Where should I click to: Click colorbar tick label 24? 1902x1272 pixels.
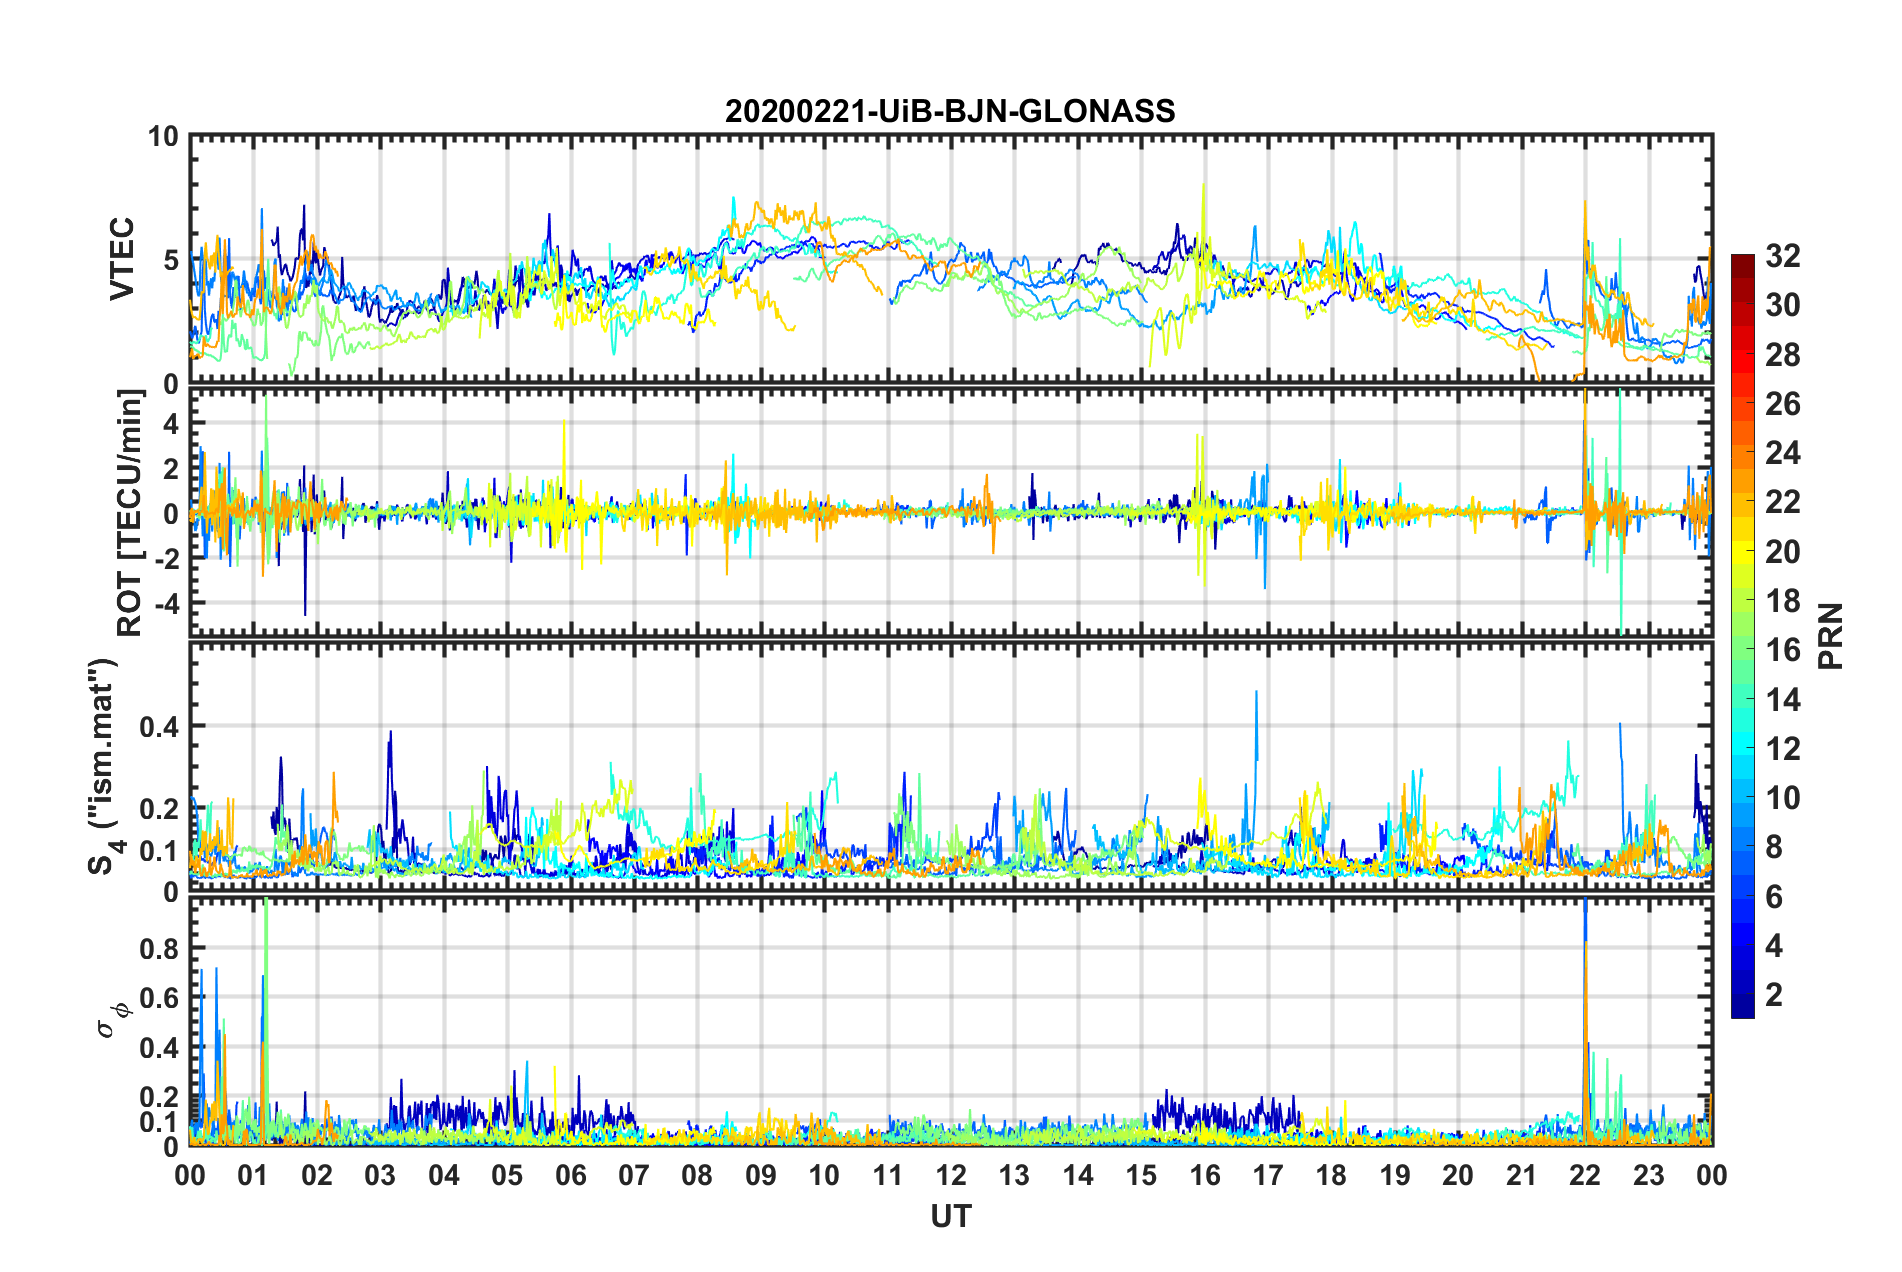(x=1783, y=453)
